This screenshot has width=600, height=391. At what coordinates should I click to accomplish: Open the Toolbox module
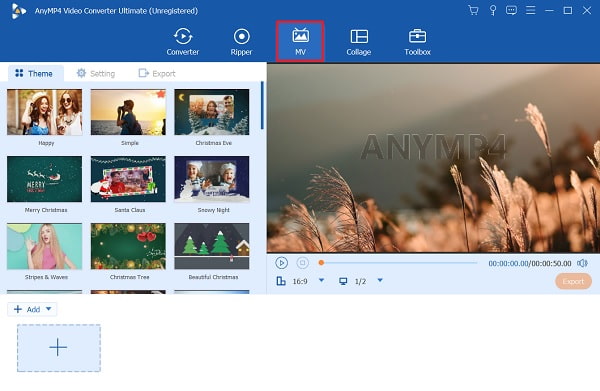(x=417, y=42)
